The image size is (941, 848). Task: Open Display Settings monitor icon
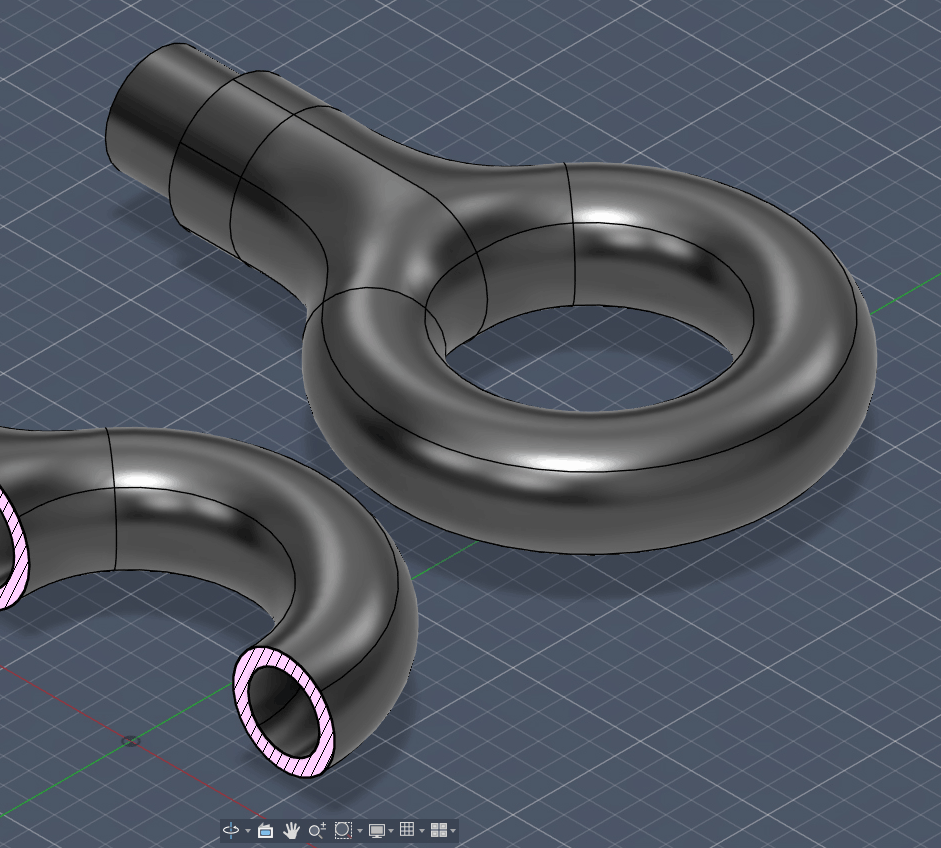(x=377, y=830)
